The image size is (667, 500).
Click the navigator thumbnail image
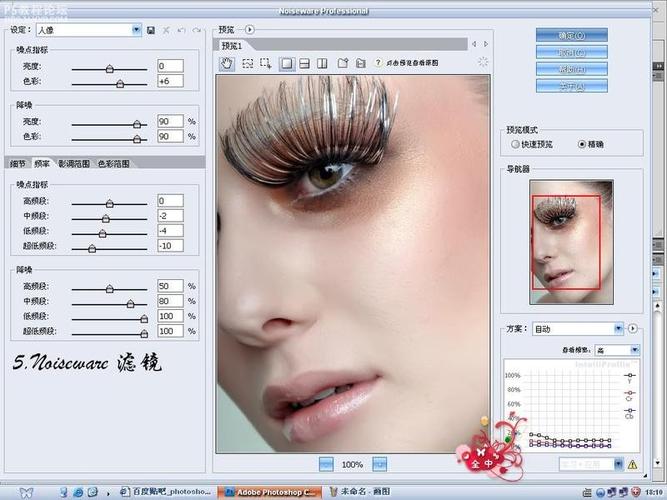[x=571, y=242]
